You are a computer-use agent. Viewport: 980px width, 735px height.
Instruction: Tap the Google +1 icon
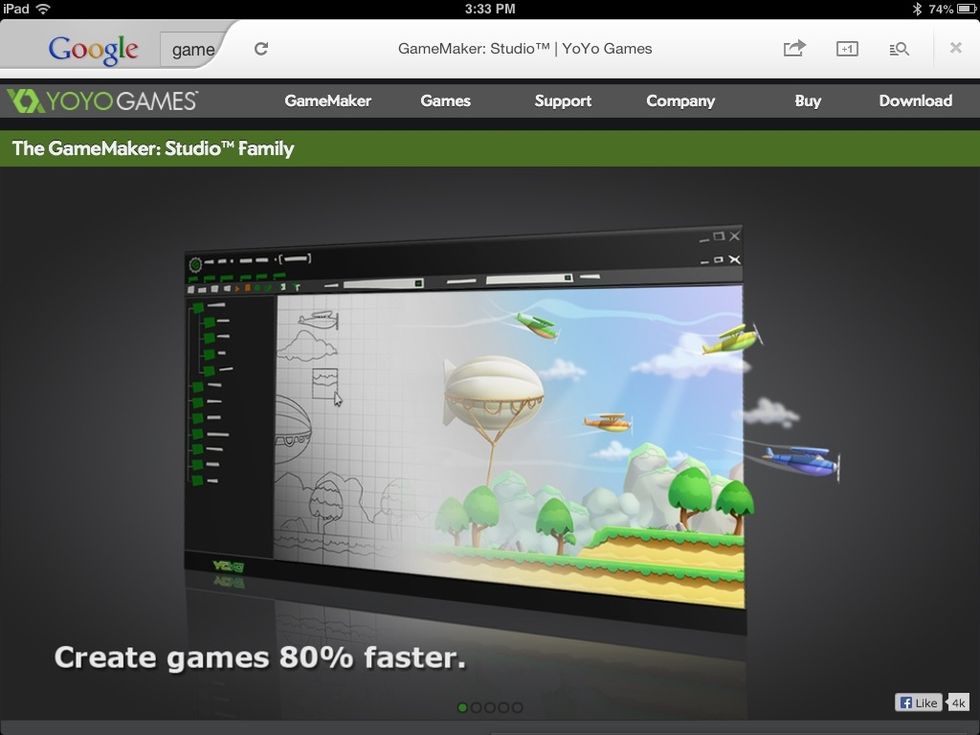(x=847, y=49)
